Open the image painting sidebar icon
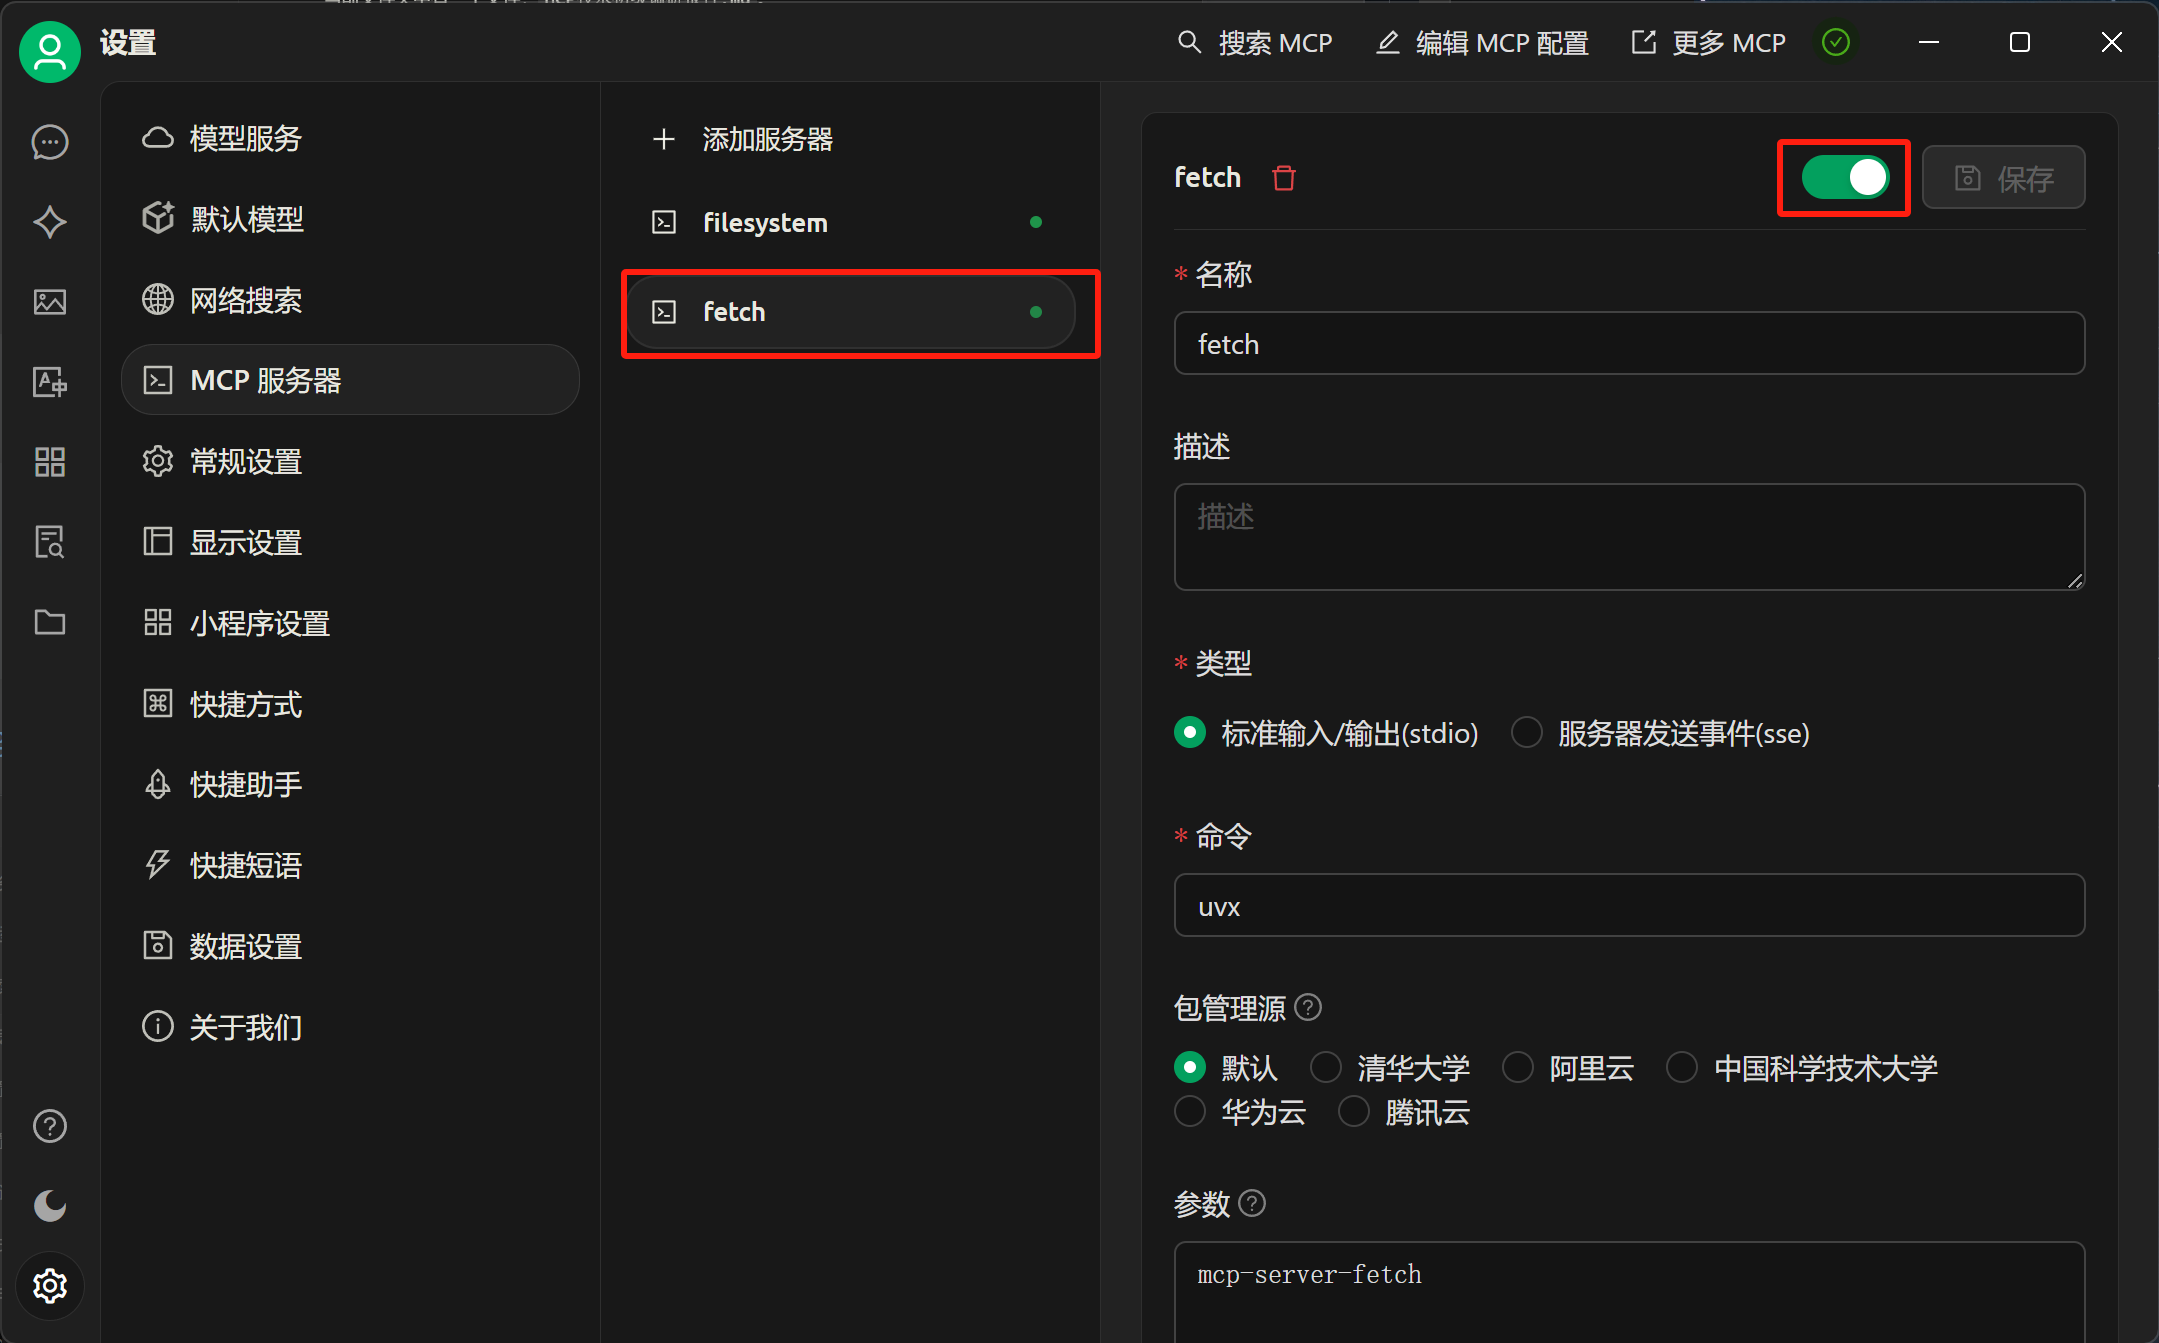Image resolution: width=2159 pixels, height=1343 pixels. point(50,302)
